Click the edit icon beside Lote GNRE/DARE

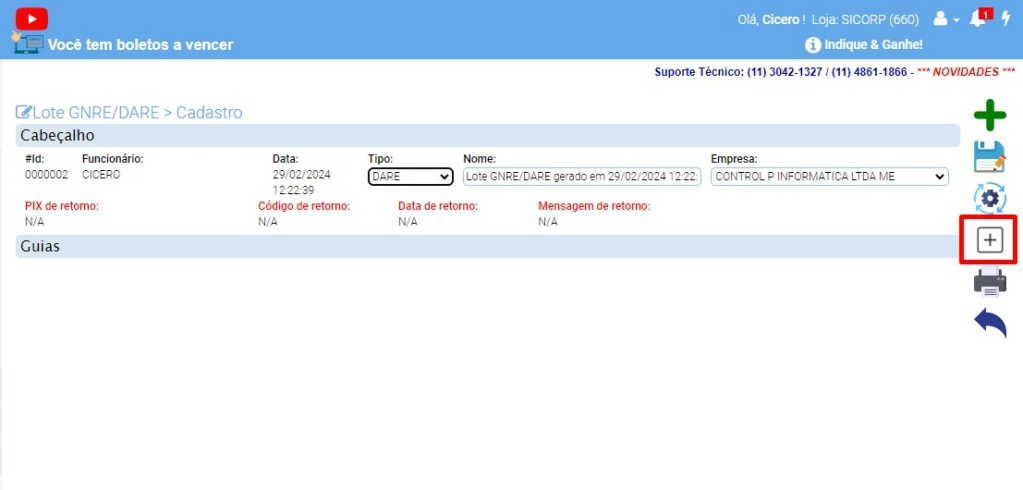click(23, 112)
